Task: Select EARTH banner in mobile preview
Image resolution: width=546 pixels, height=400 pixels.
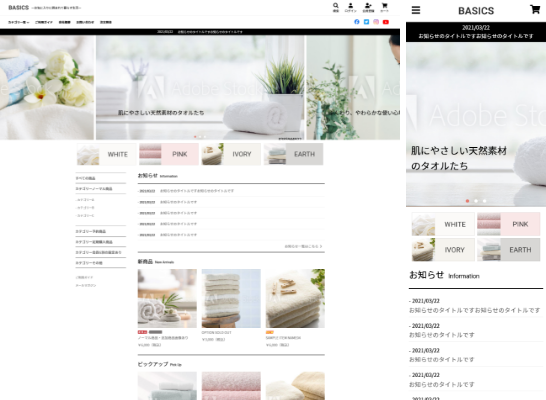Action: [508, 250]
